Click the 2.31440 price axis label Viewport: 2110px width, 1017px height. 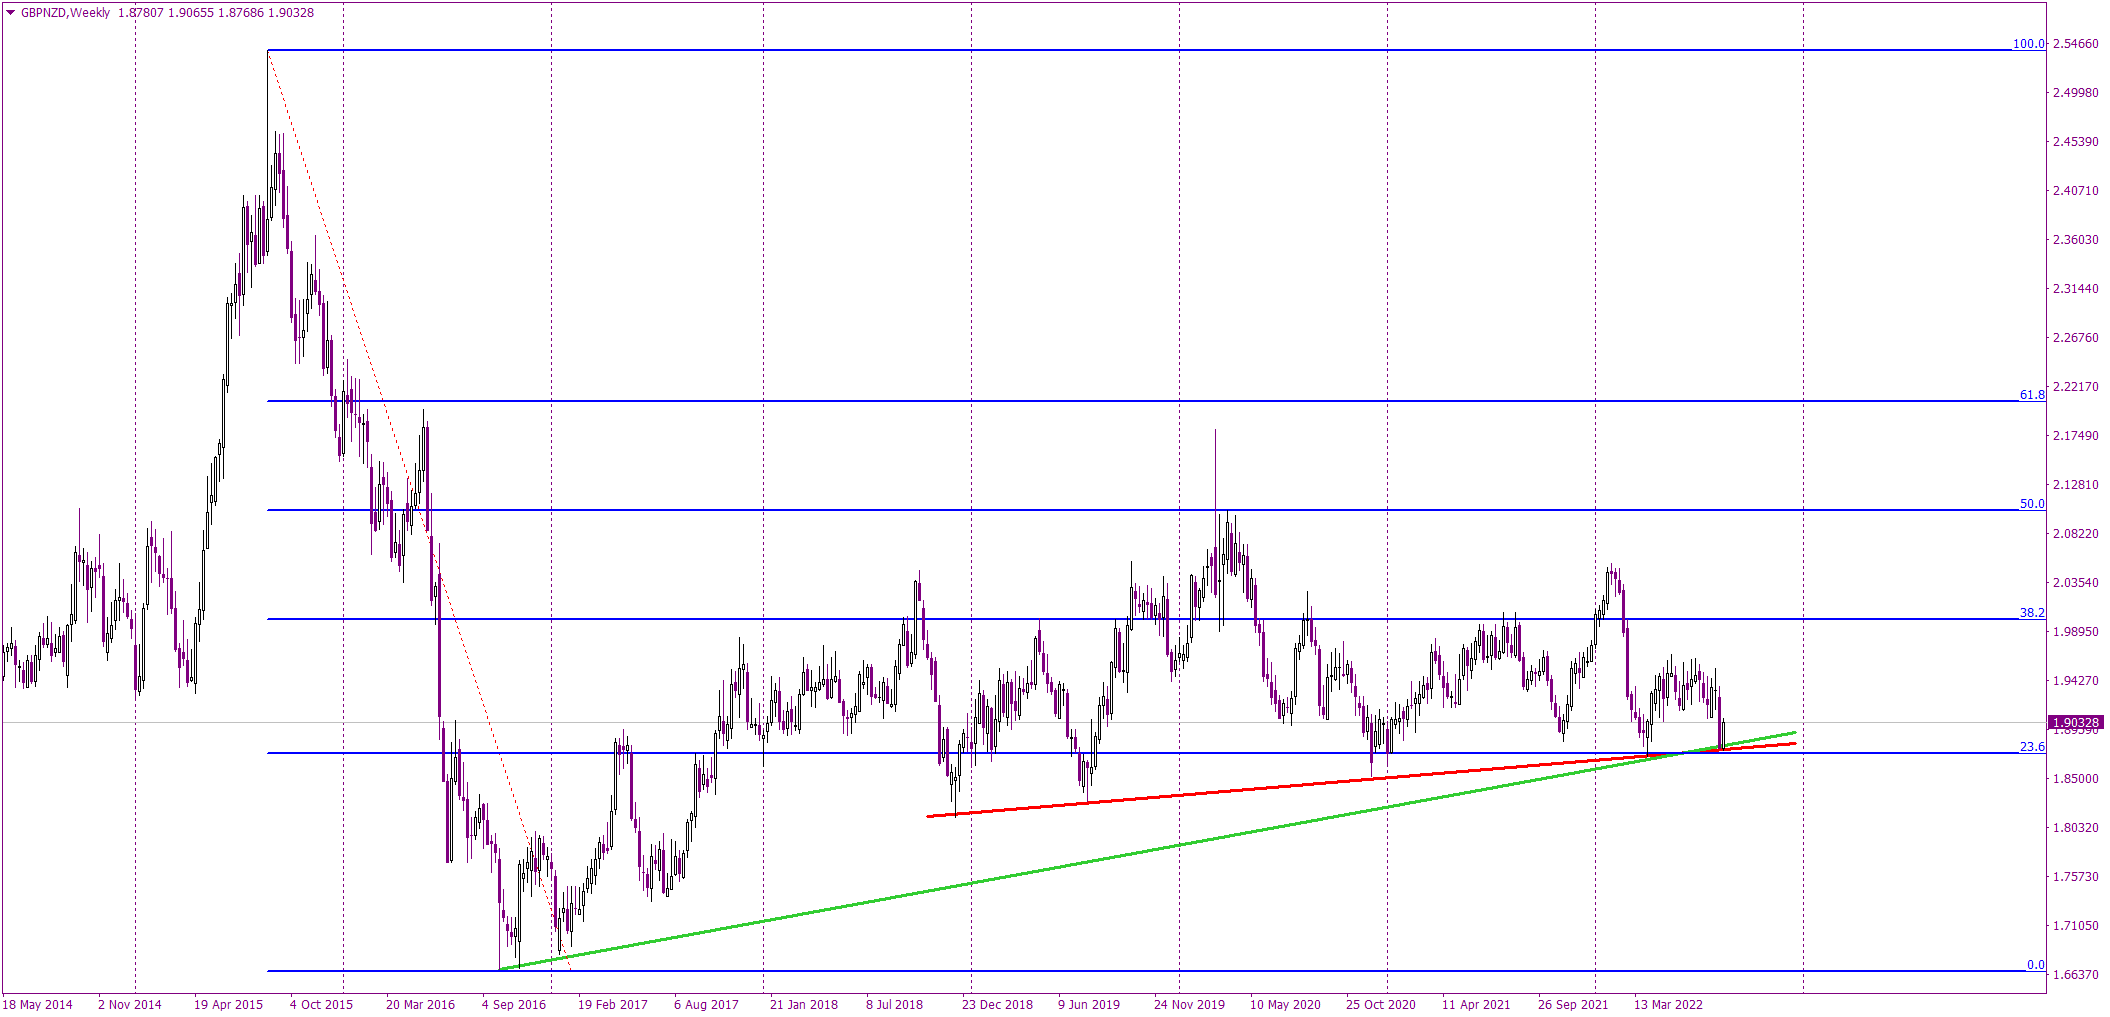(x=2075, y=289)
